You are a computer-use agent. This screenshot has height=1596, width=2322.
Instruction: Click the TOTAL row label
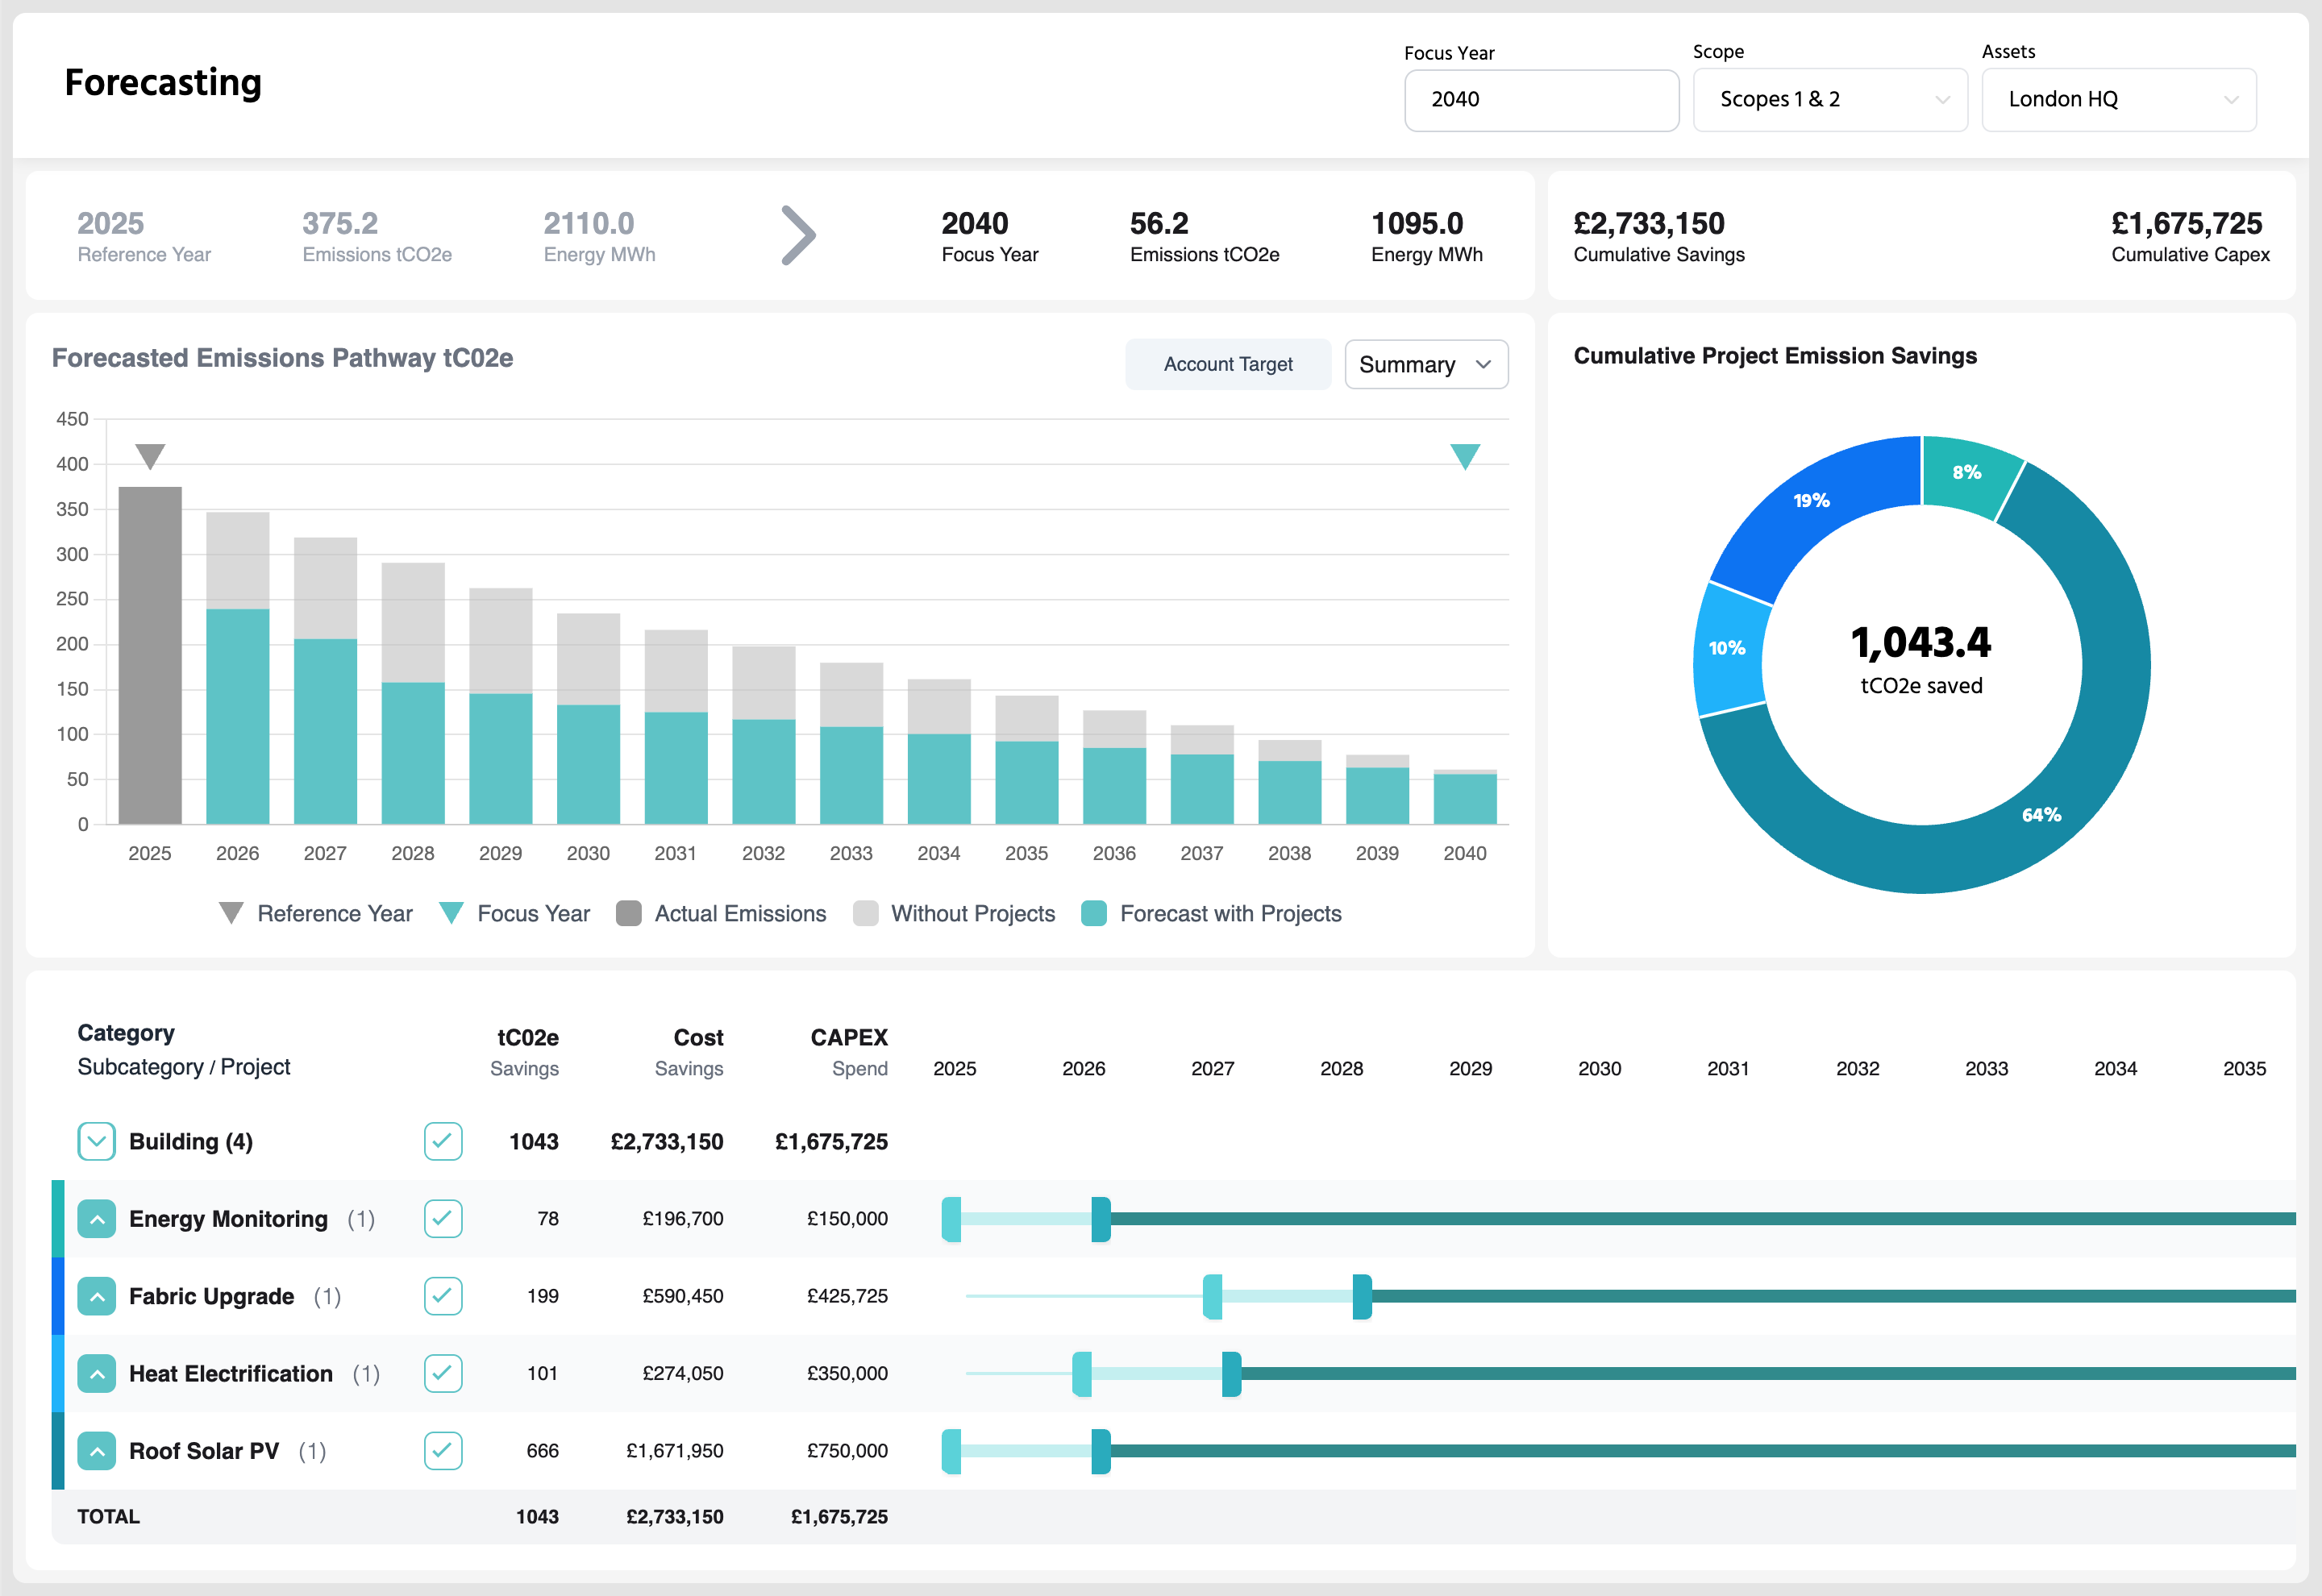coord(108,1516)
